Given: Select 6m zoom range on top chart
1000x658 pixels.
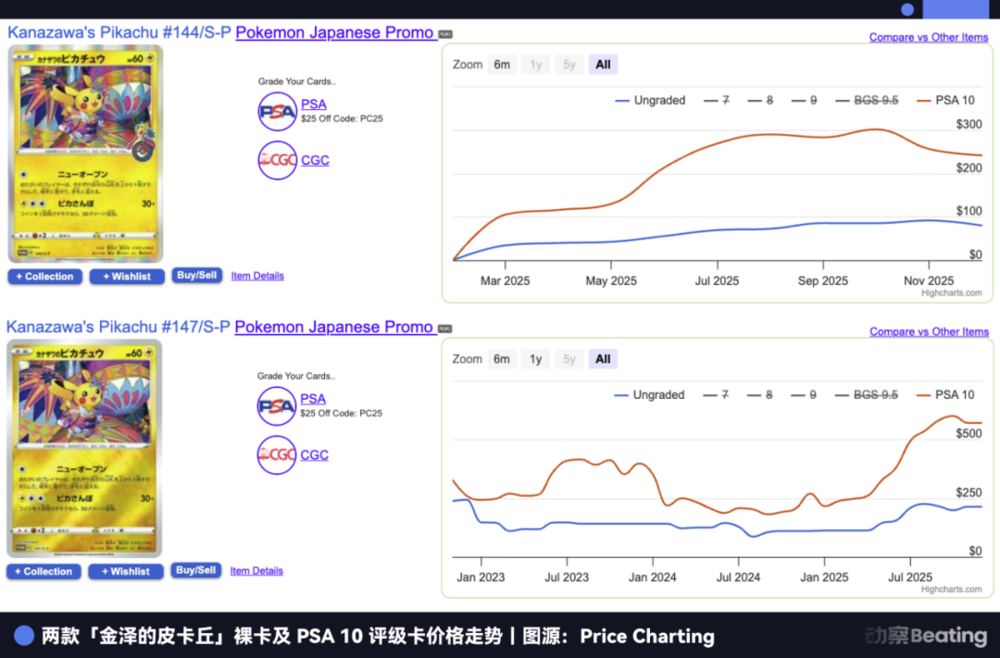Looking at the screenshot, I should (502, 65).
